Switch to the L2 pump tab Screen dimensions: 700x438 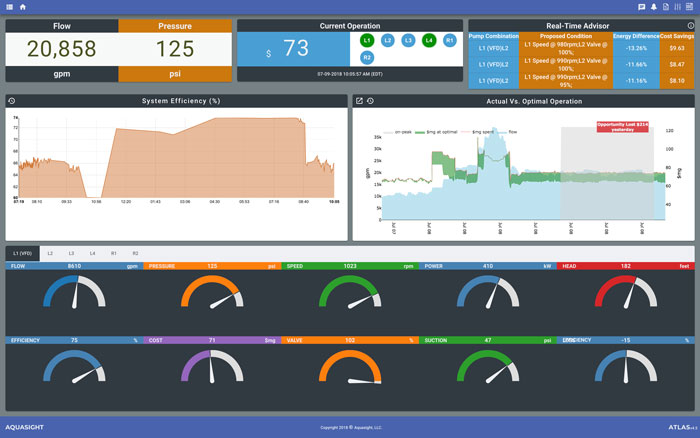click(x=50, y=253)
